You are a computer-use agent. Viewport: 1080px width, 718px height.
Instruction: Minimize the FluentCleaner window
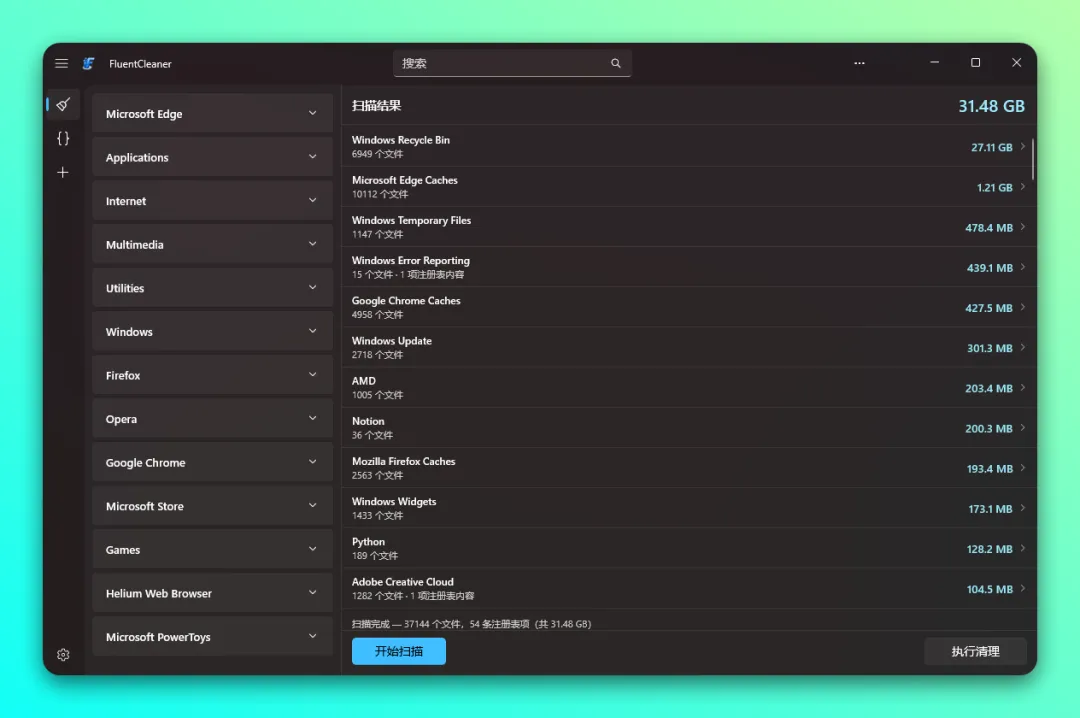click(934, 63)
